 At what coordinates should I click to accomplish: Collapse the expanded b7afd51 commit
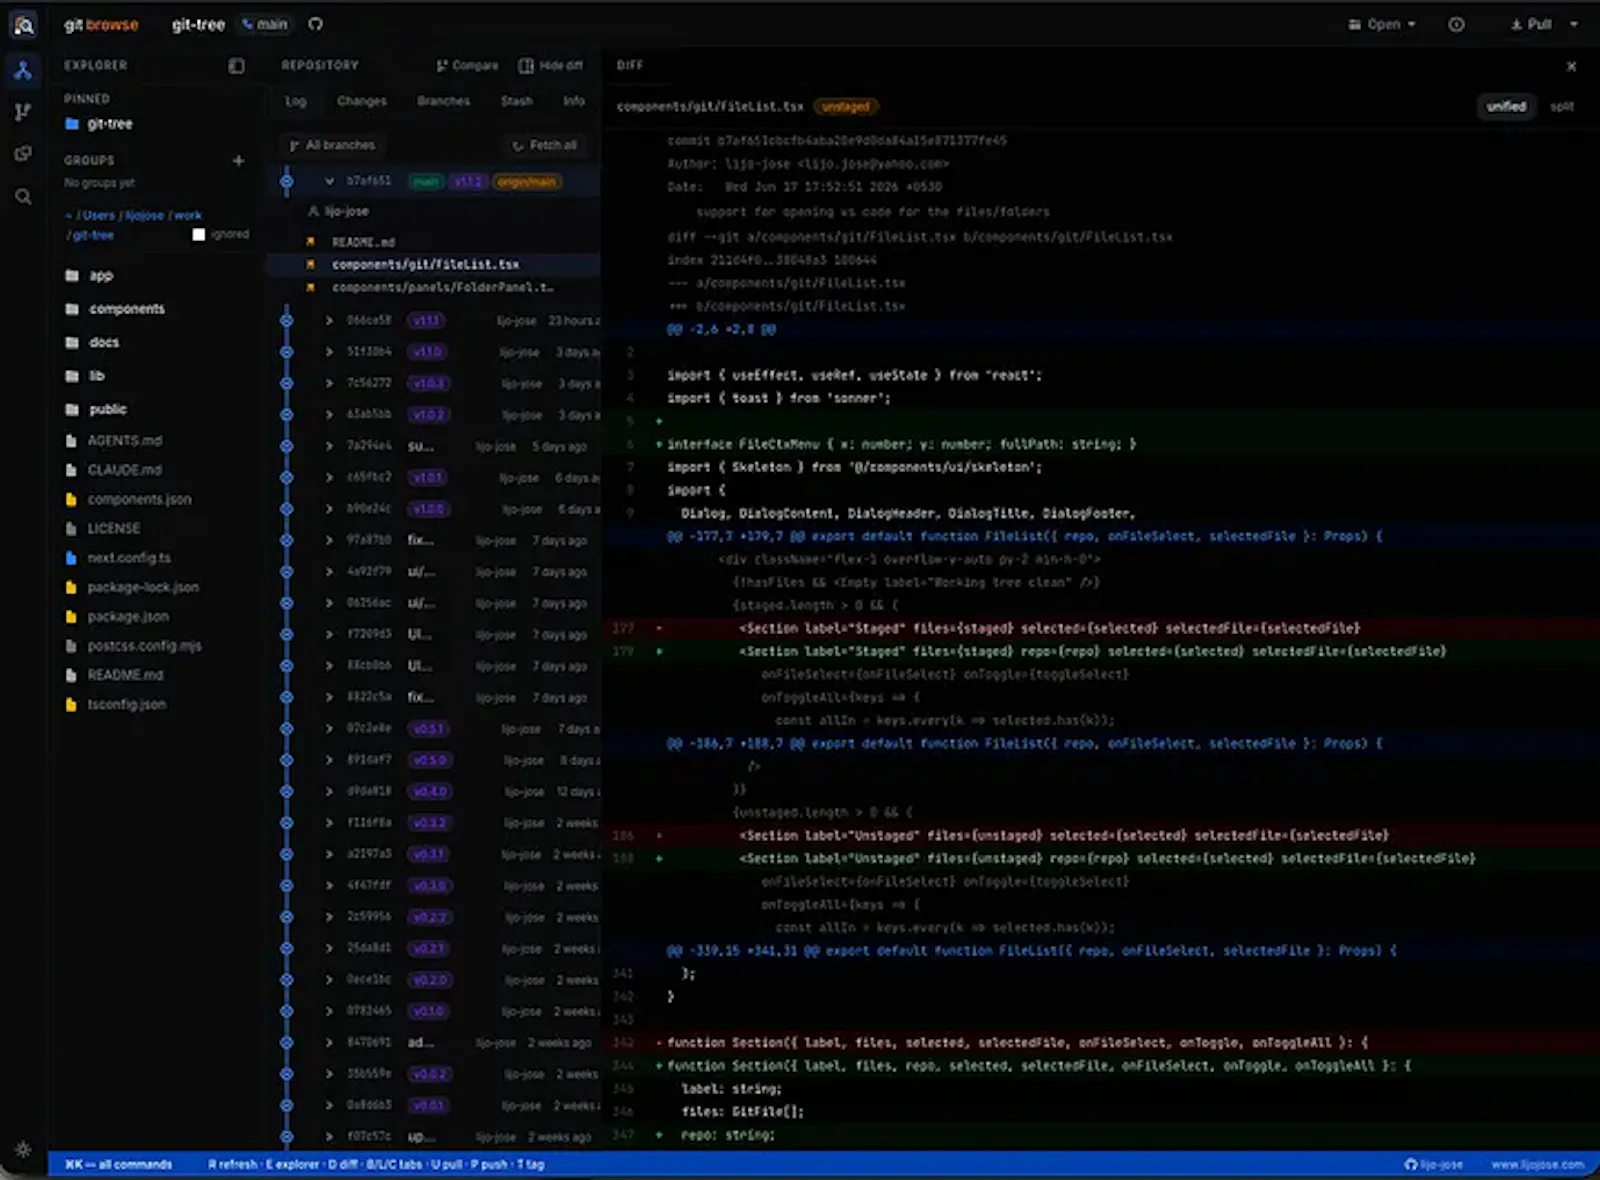tap(329, 181)
